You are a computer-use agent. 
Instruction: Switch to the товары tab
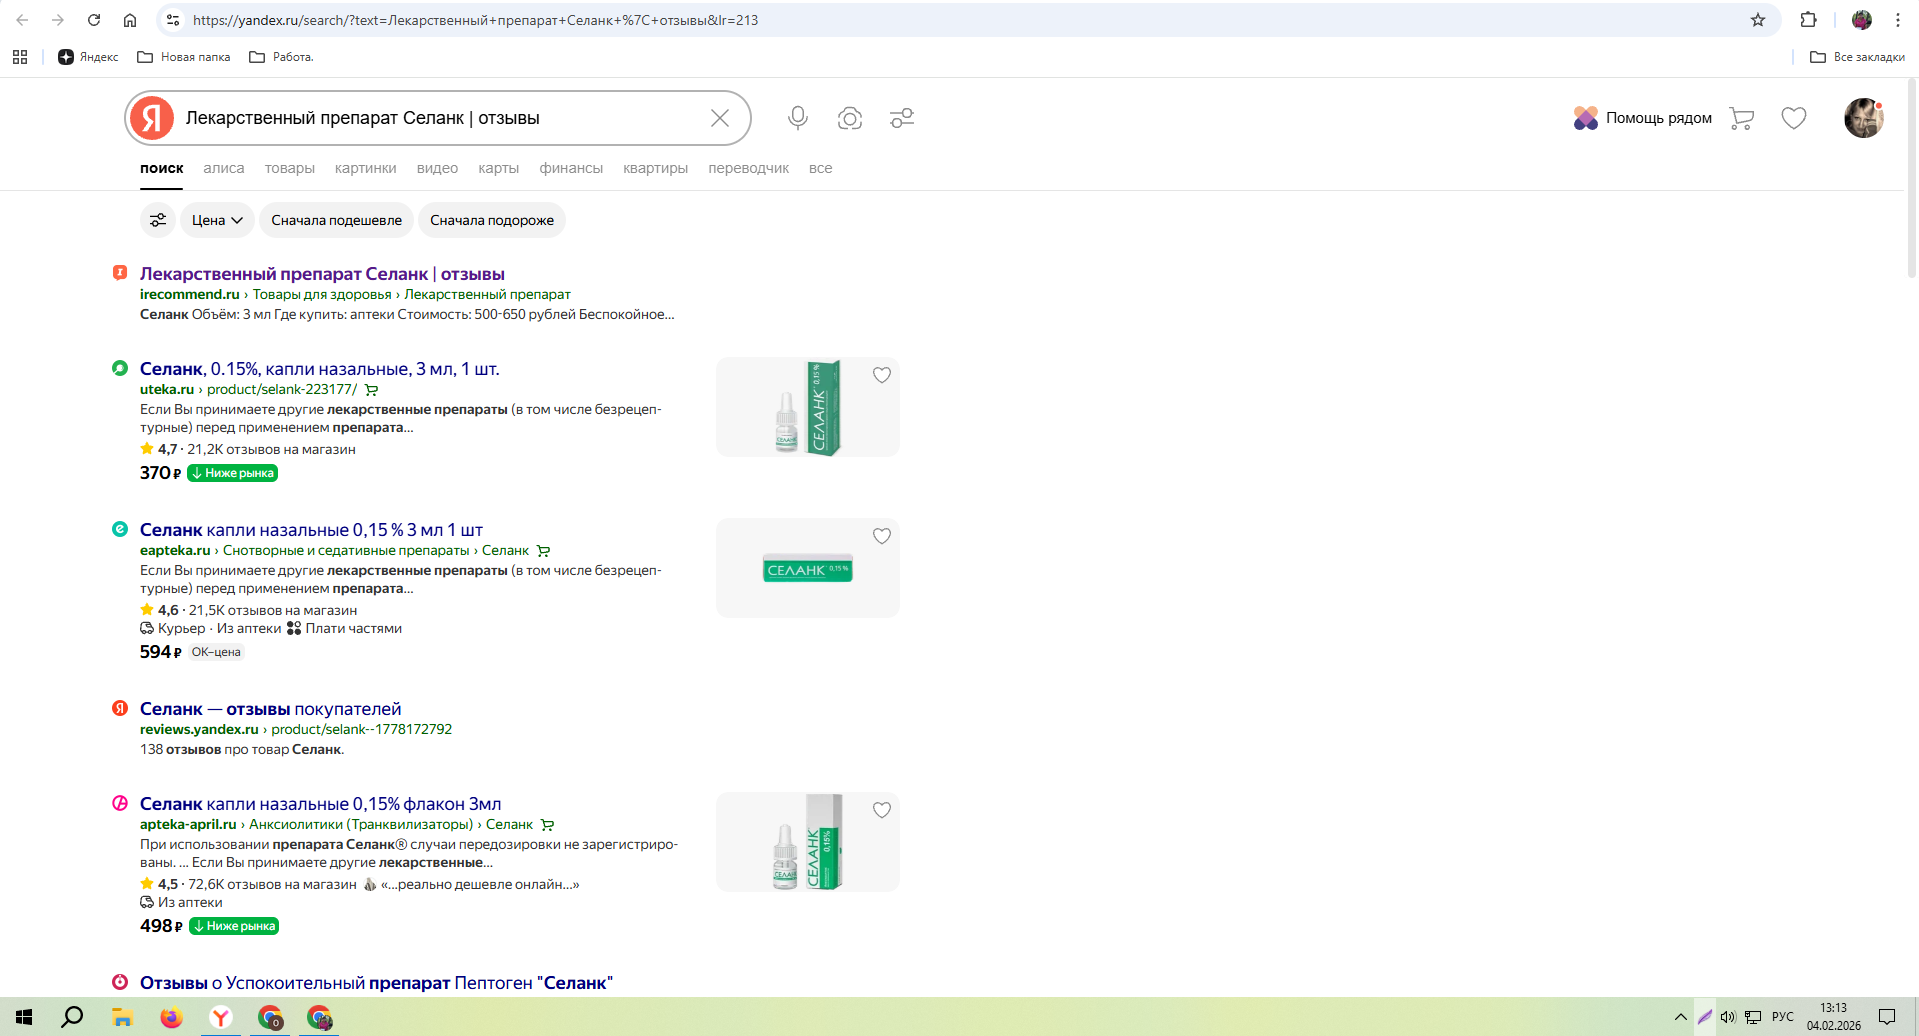click(x=289, y=168)
